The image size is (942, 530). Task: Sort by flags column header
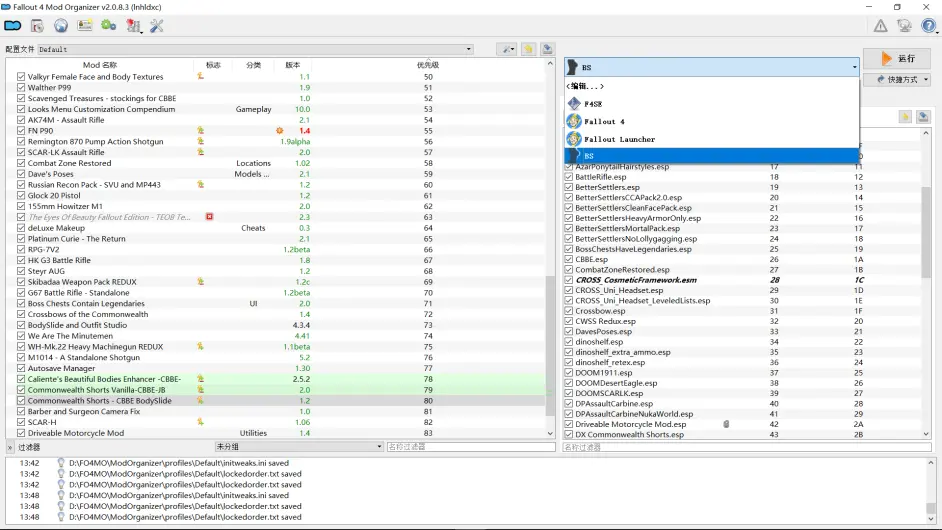[213, 65]
